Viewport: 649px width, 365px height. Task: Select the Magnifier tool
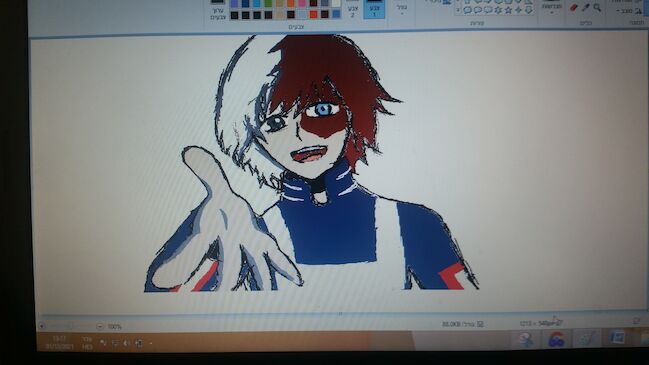click(597, 7)
